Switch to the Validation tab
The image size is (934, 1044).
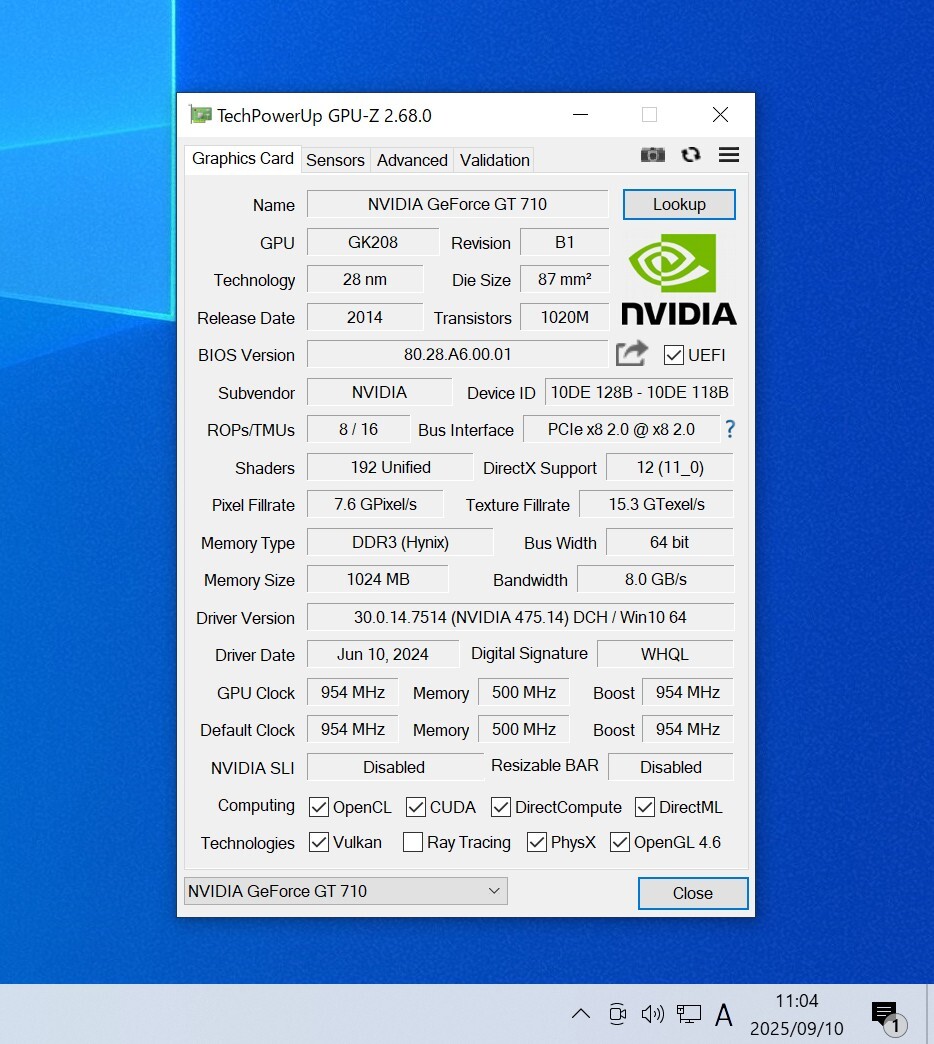point(495,160)
